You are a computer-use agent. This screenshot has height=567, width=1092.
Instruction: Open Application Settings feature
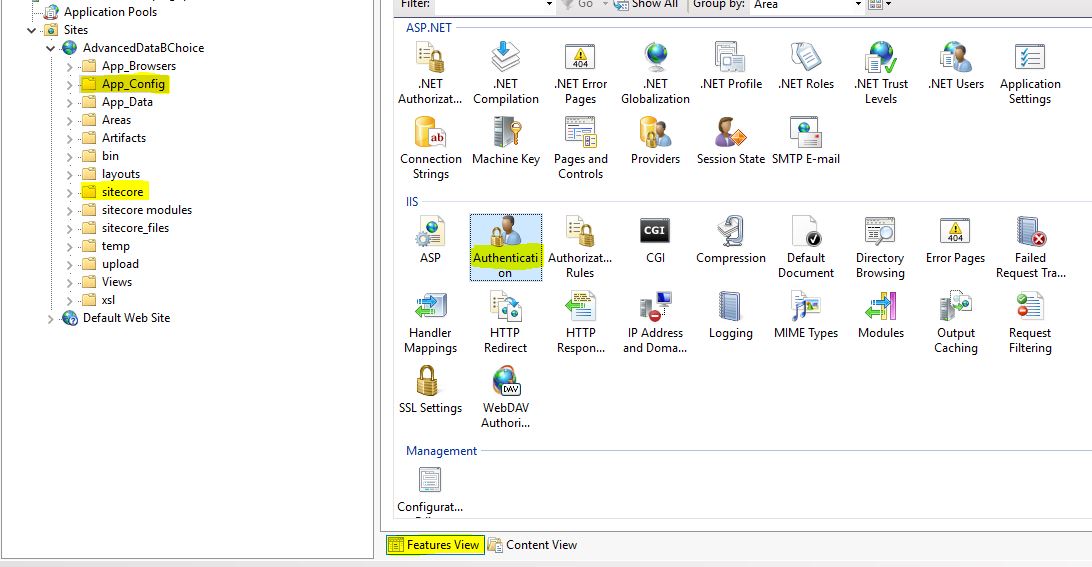pos(1030,73)
